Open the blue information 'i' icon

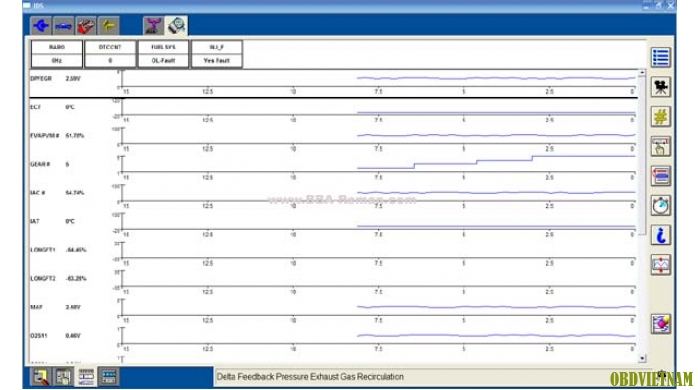[661, 235]
